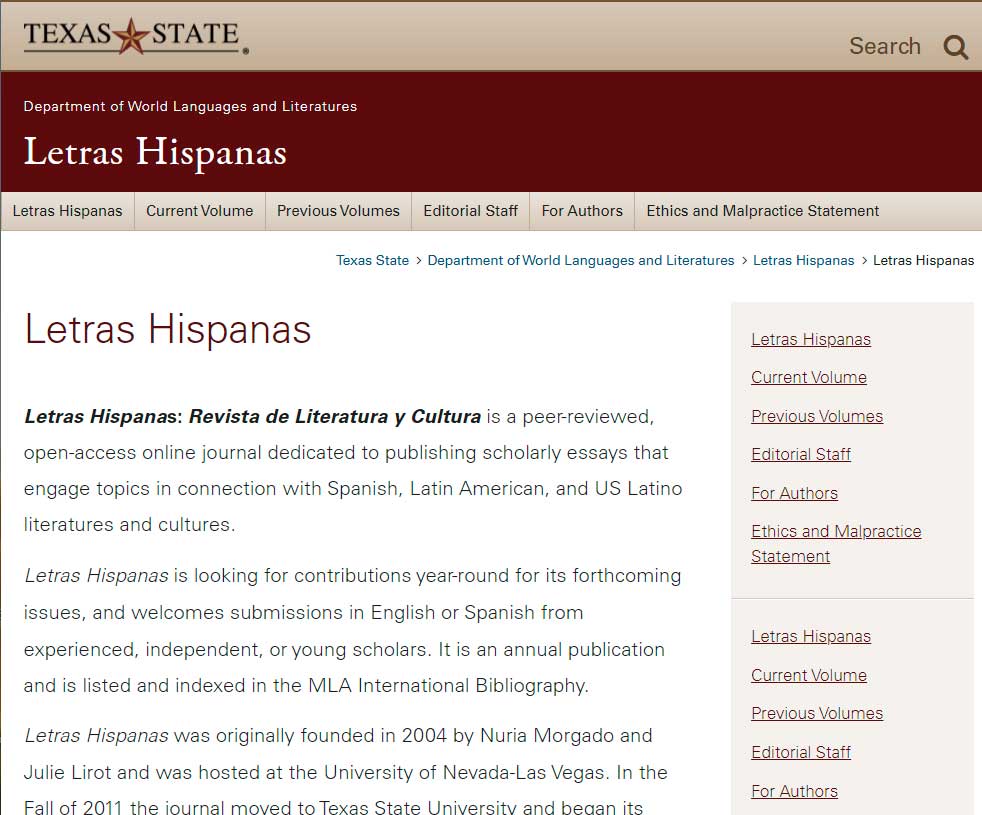Open Letras Hispanas in the second sidebar list
This screenshot has height=815, width=982.
tap(811, 636)
